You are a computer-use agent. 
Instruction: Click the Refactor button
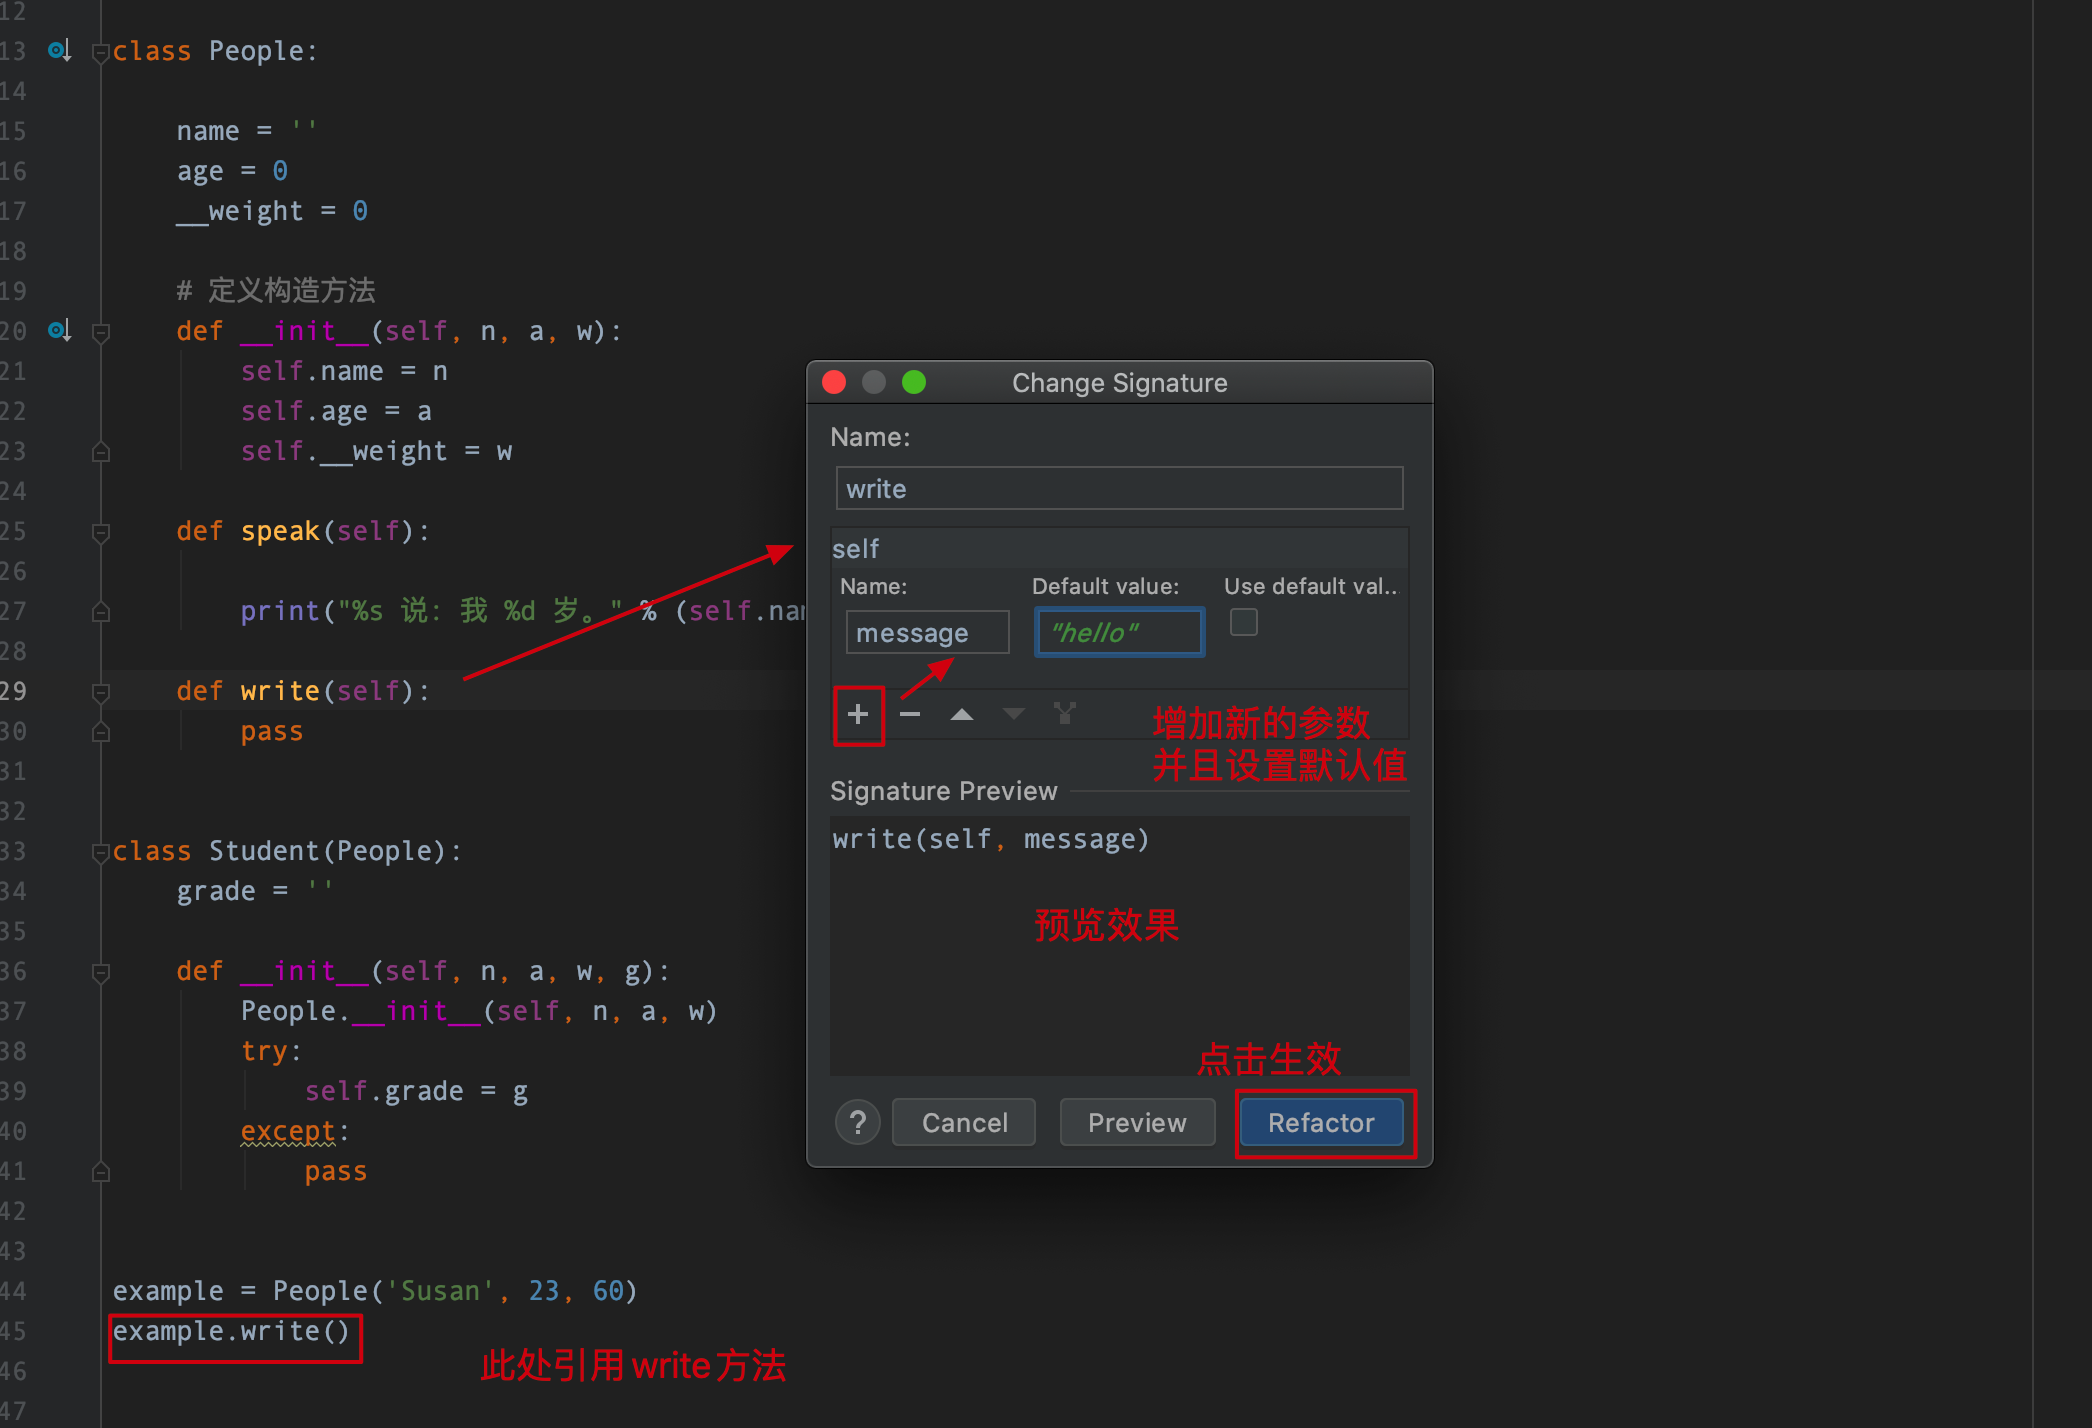(1321, 1123)
